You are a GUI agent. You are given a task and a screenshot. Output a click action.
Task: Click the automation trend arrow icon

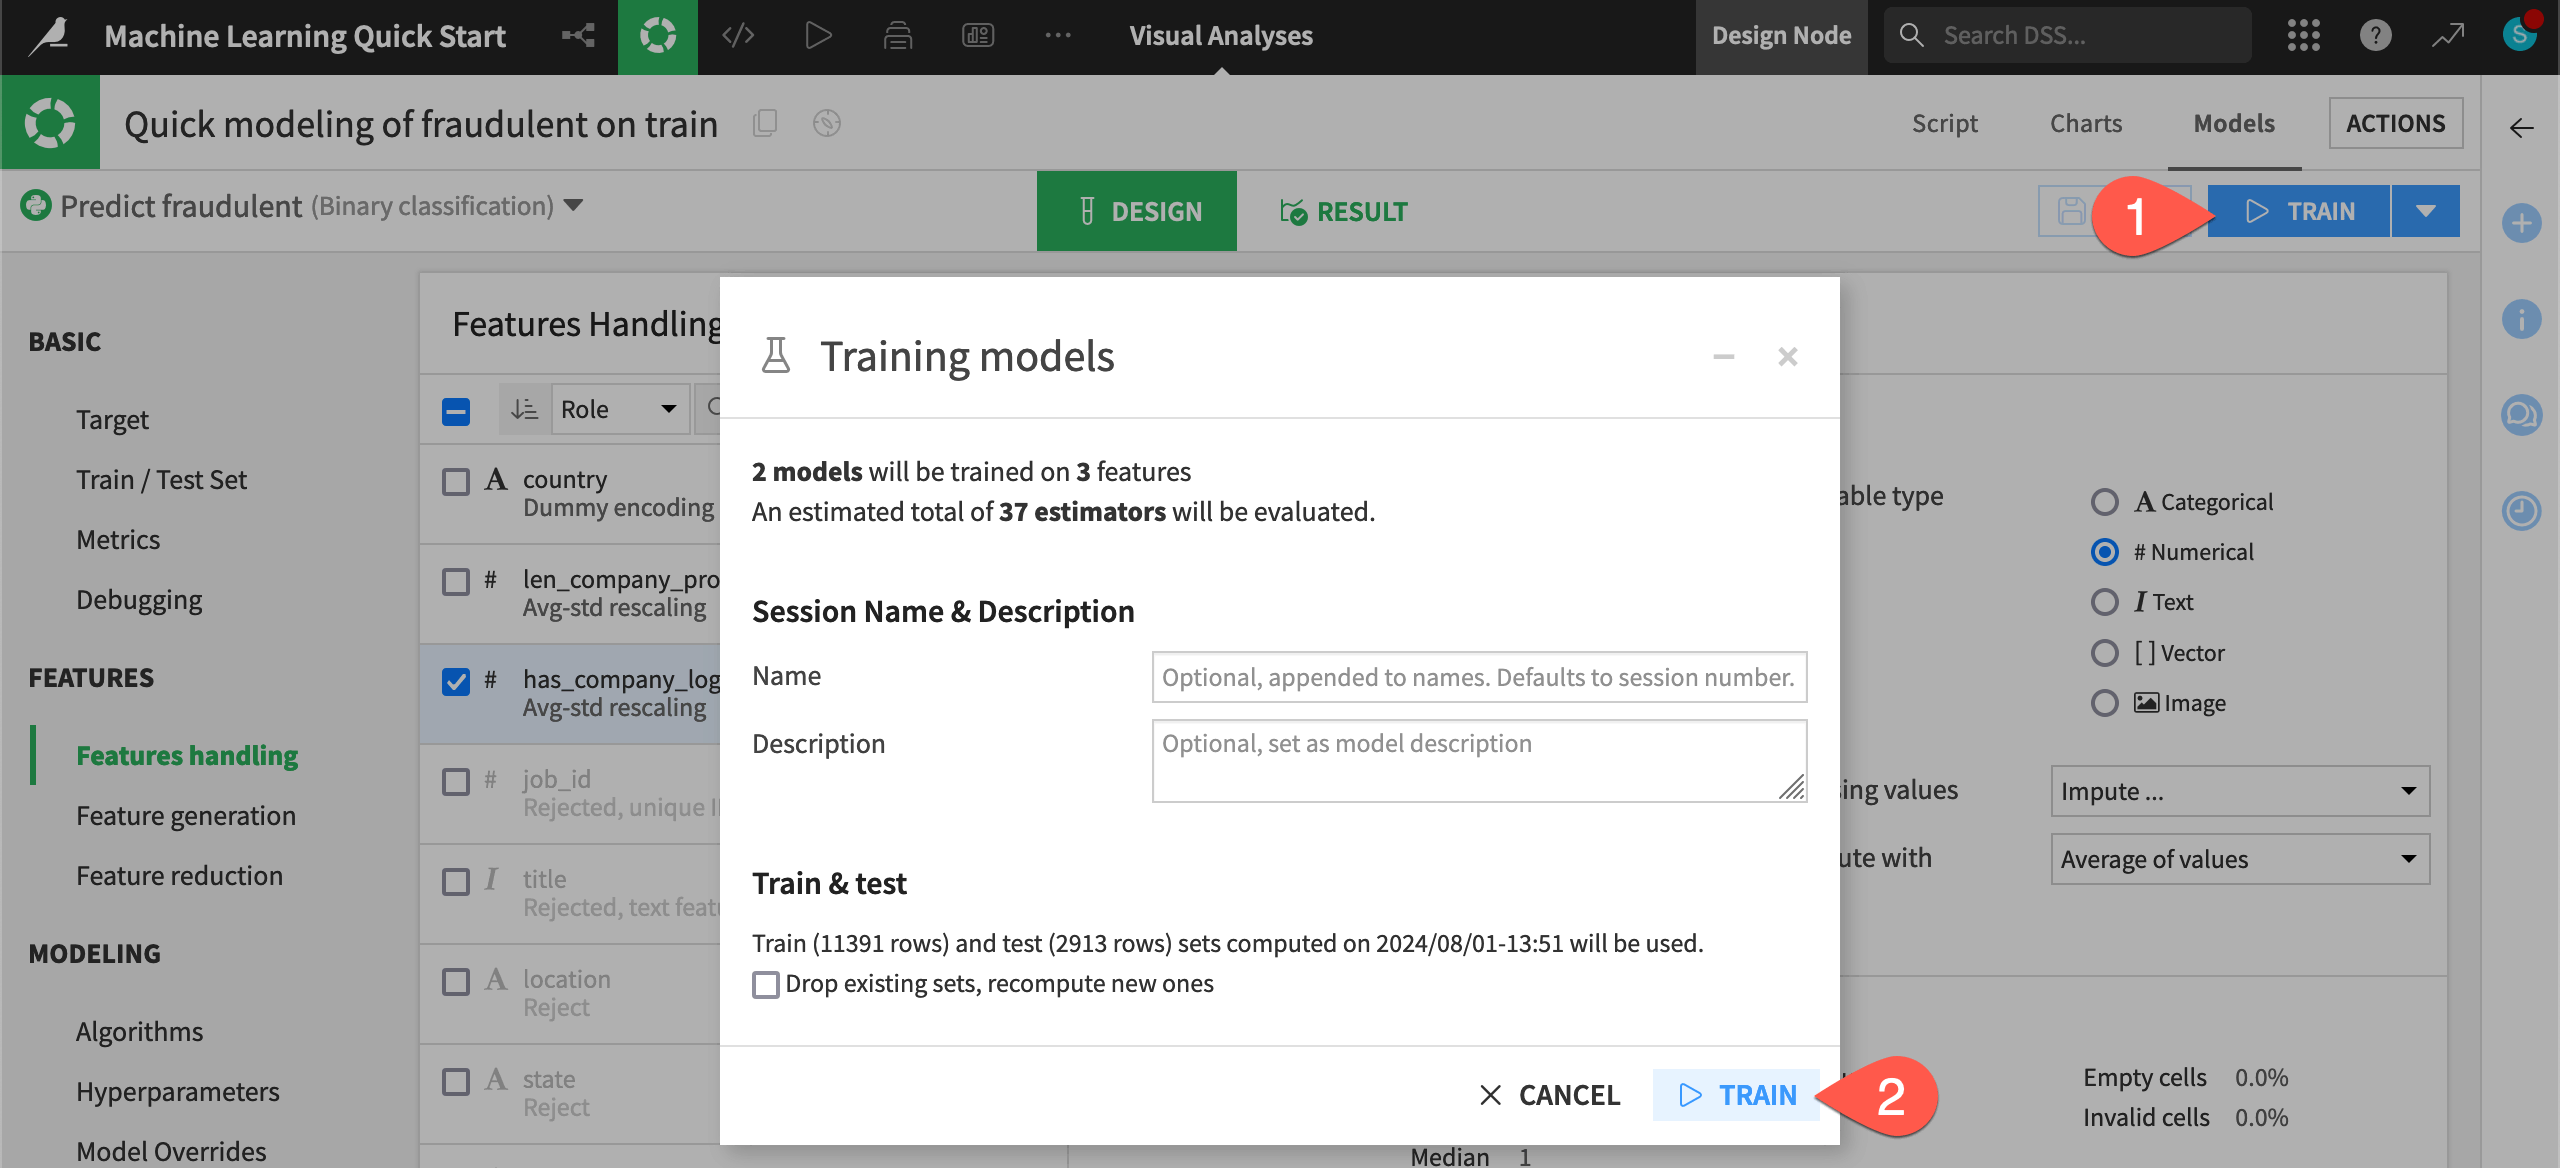click(2448, 35)
